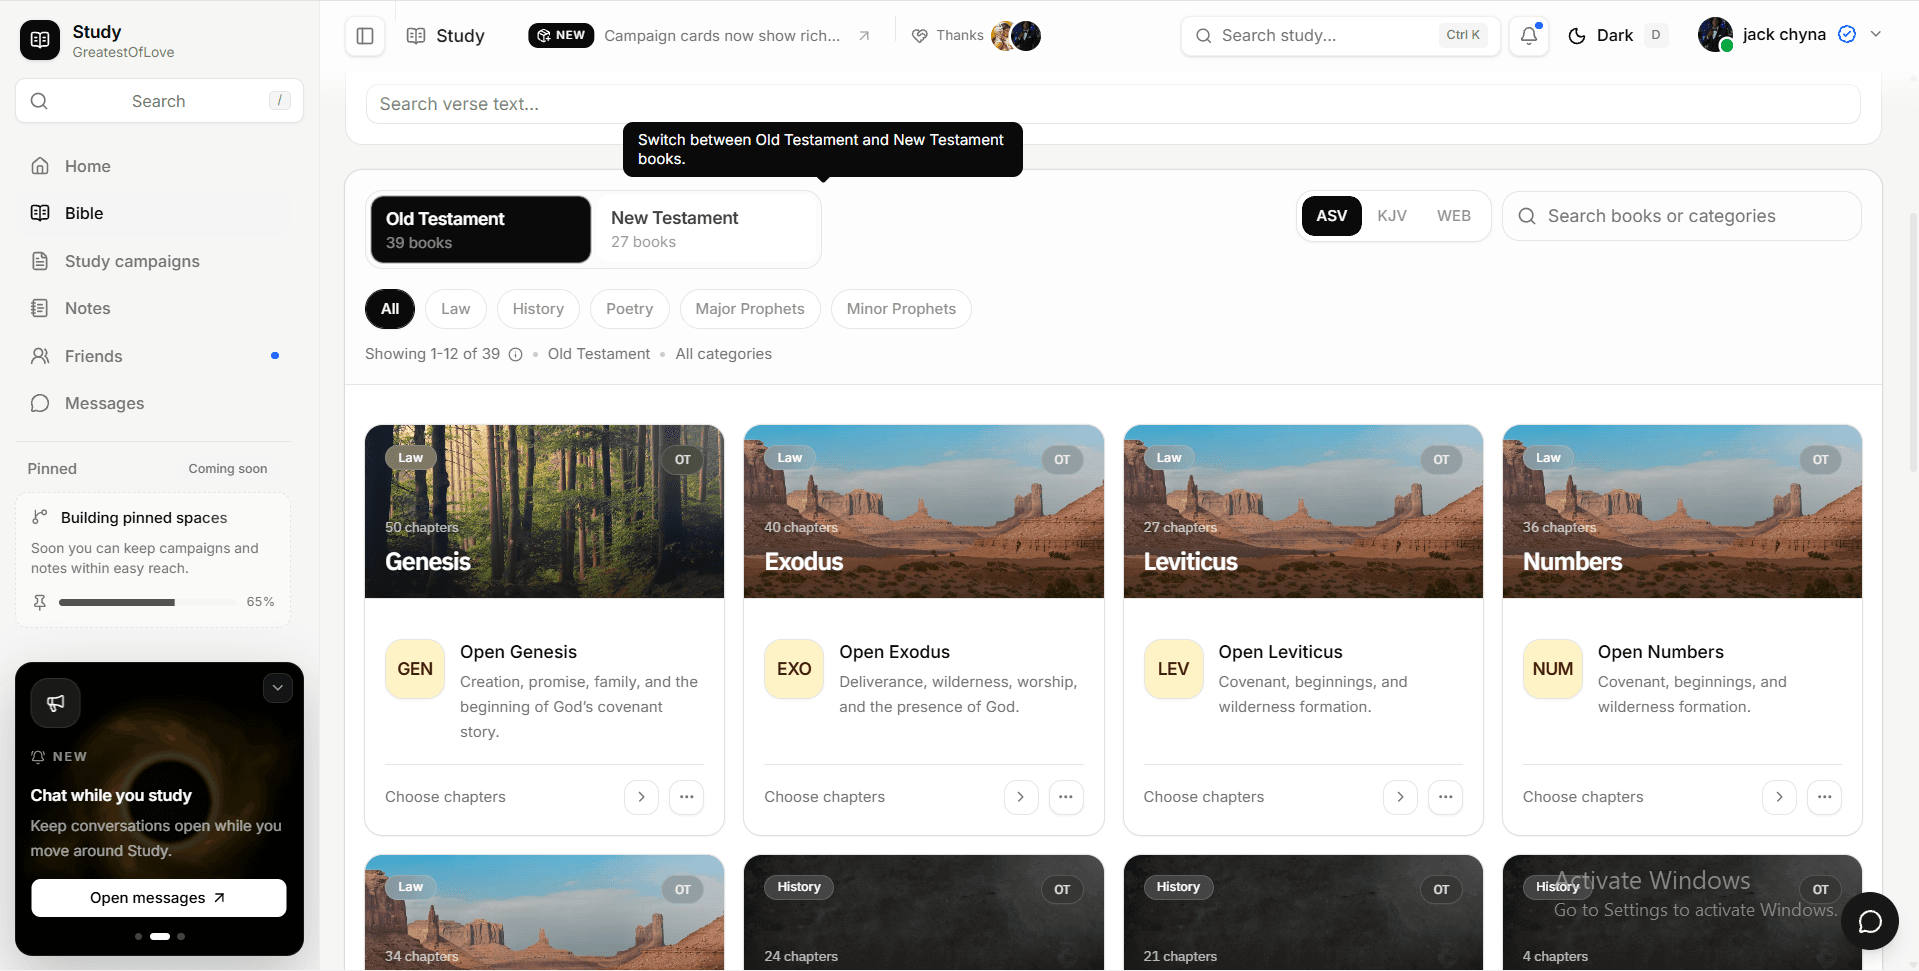Open more options for Numbers
1919x971 pixels.
1825,797
